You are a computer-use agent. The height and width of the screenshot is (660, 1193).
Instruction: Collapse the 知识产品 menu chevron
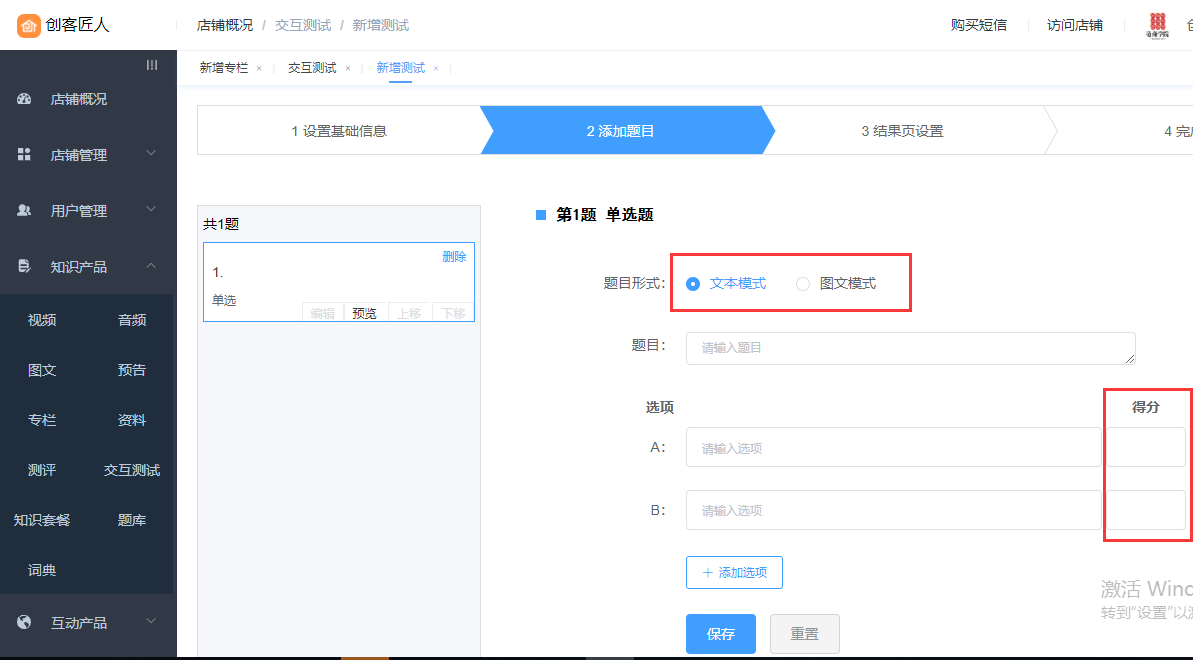coord(151,266)
